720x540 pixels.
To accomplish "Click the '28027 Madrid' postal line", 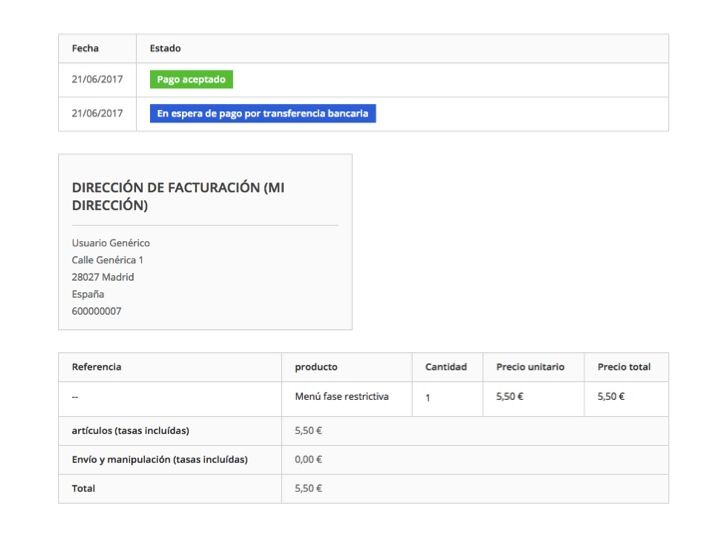I will coord(103,277).
